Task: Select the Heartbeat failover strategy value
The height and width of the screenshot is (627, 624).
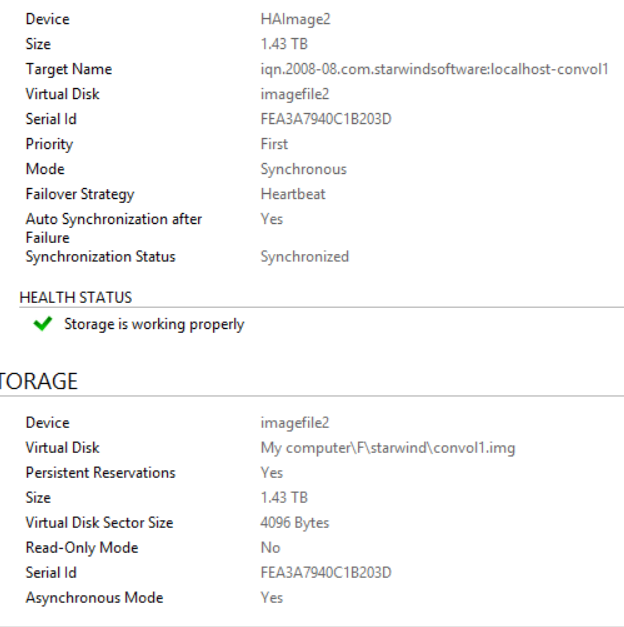Action: pos(293,194)
